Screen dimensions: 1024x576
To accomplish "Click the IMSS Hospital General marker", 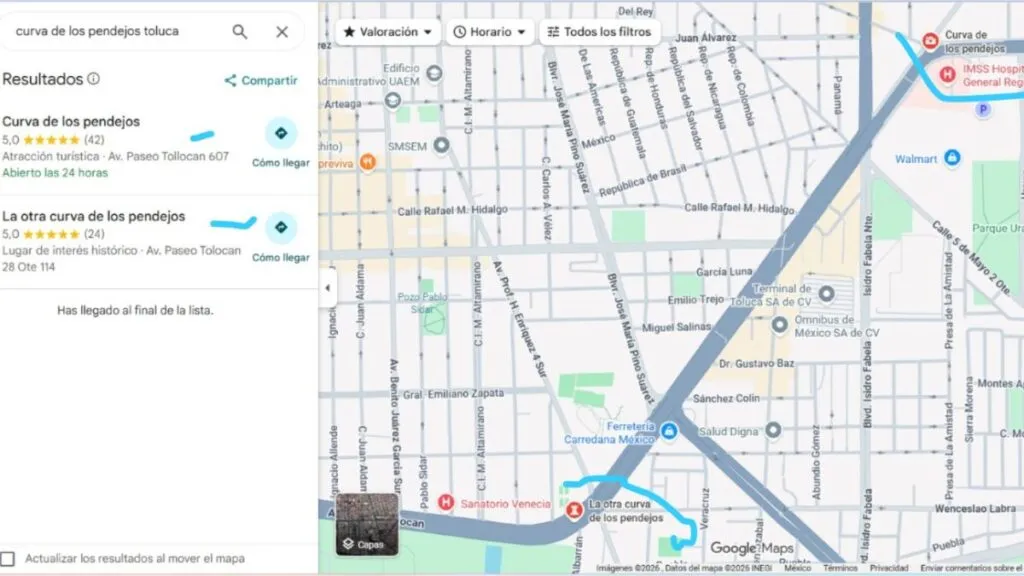I will (948, 73).
